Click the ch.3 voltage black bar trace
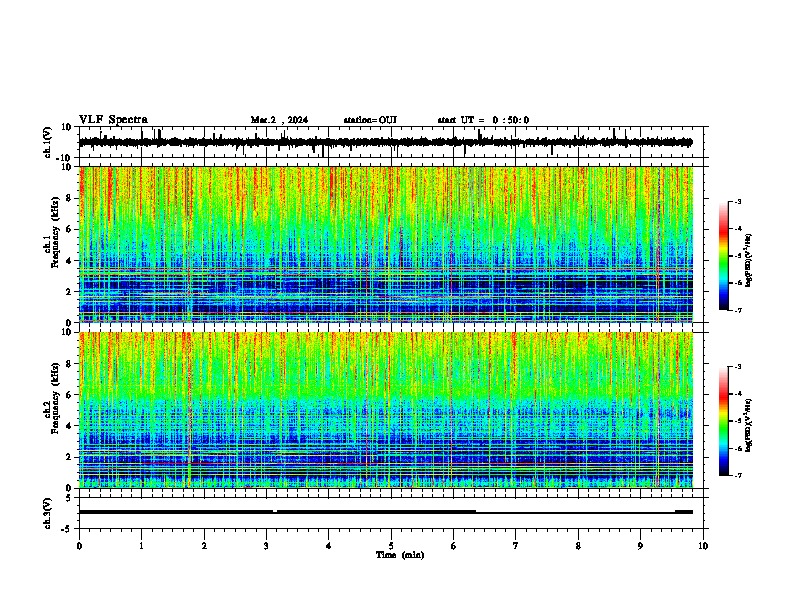 (x=386, y=512)
